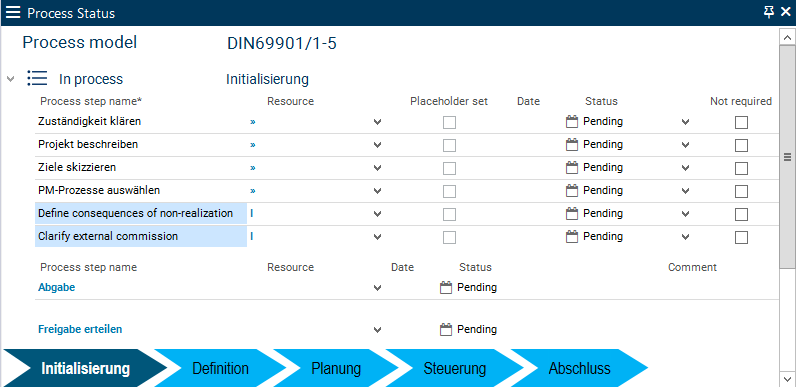
Task: Click the Initialisierung heading beside In process
Action: pos(267,79)
